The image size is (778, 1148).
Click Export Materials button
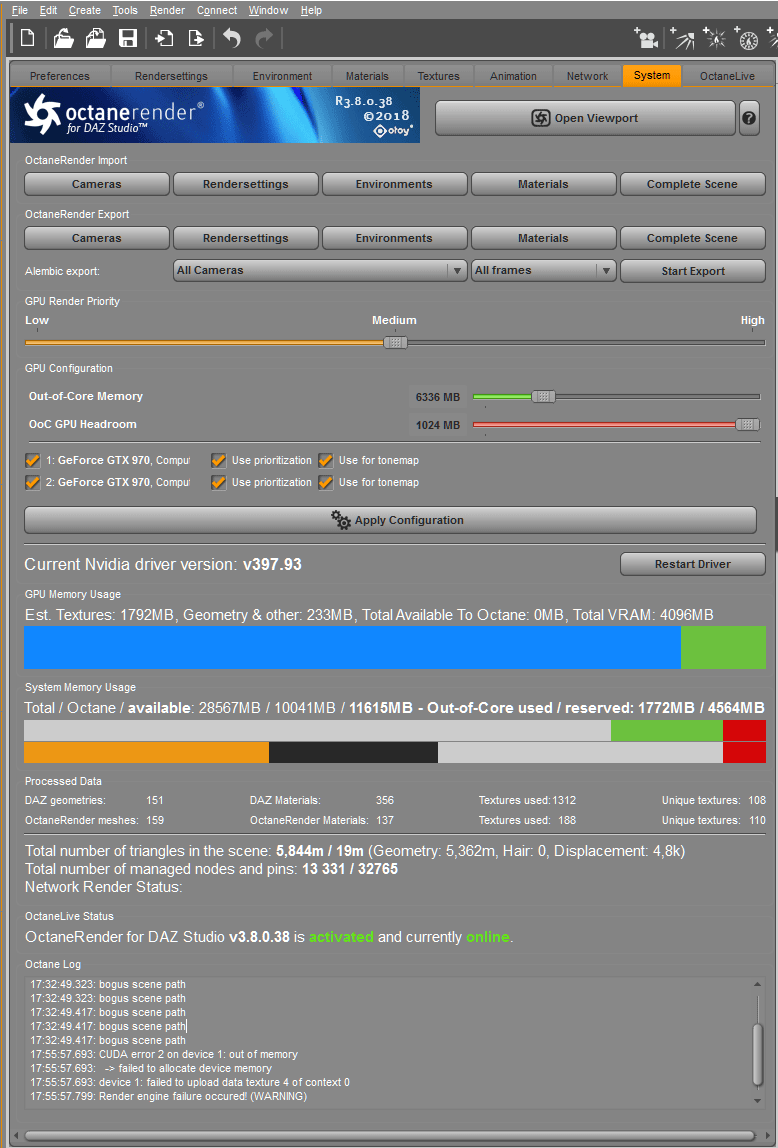(543, 238)
